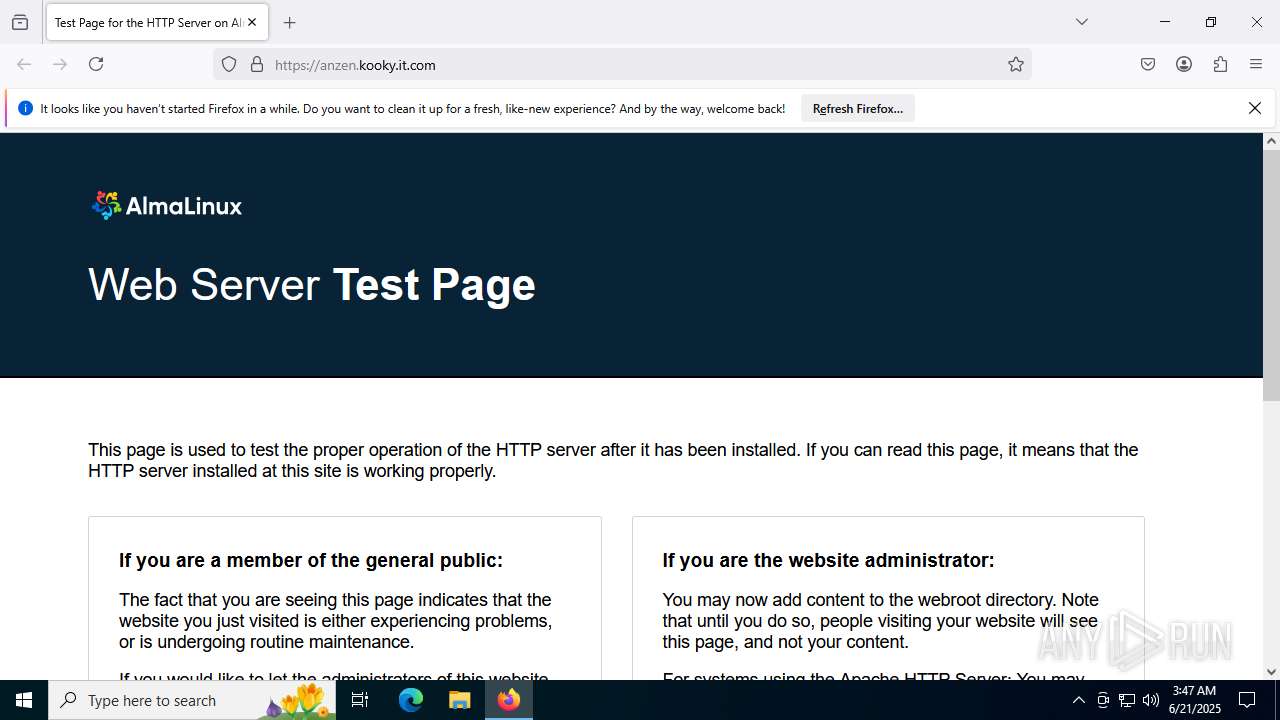Open the Action Center notifications
Image resolution: width=1280 pixels, height=720 pixels.
coord(1247,700)
